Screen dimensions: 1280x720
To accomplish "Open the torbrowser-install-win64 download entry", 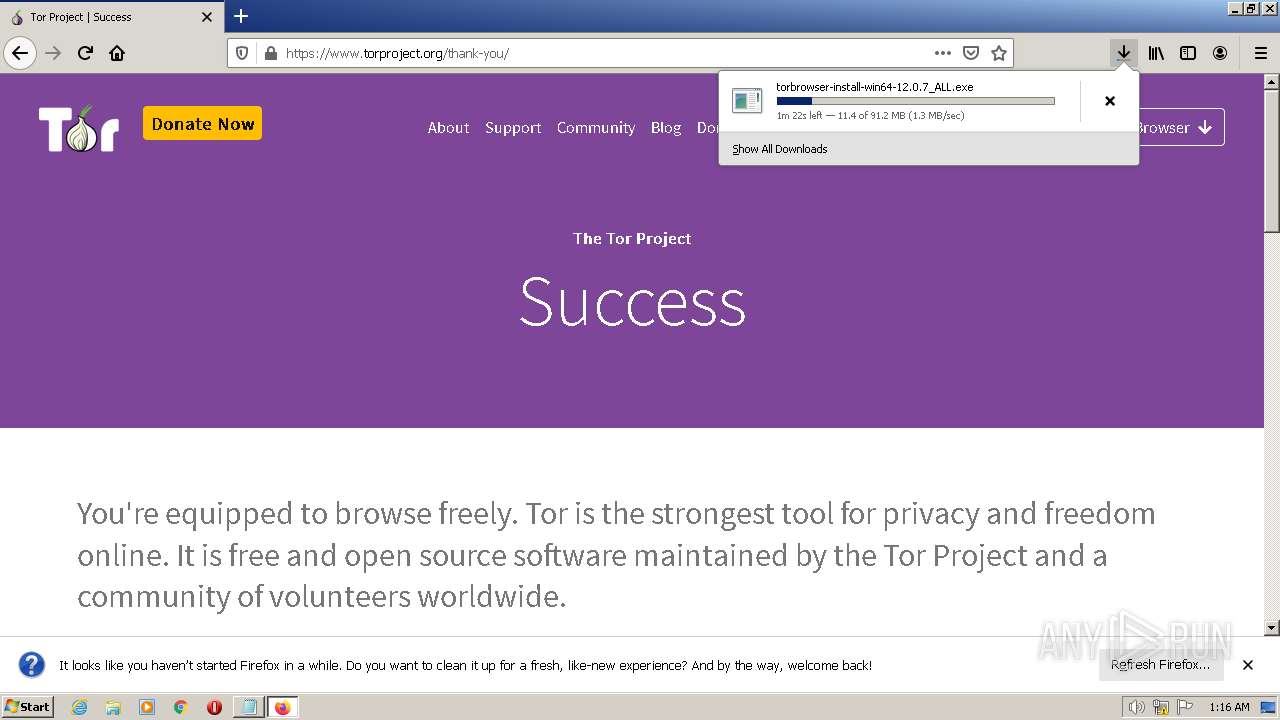I will coord(900,101).
